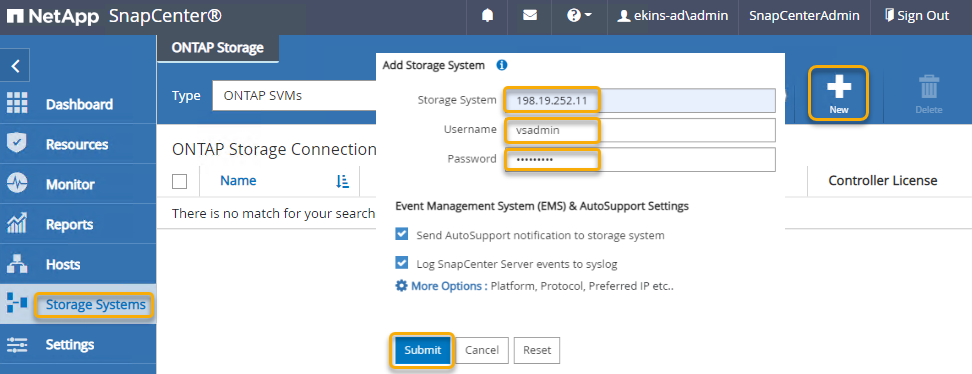
Task: Collapse the sidebar with the back chevron
Action: pyautogui.click(x=15, y=66)
